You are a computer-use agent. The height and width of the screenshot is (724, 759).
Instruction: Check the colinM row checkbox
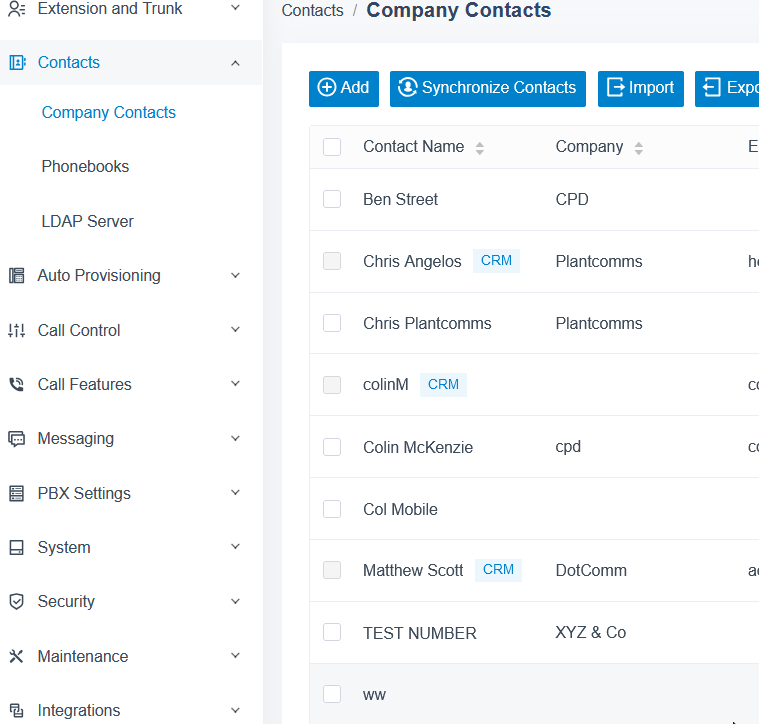[x=332, y=385]
